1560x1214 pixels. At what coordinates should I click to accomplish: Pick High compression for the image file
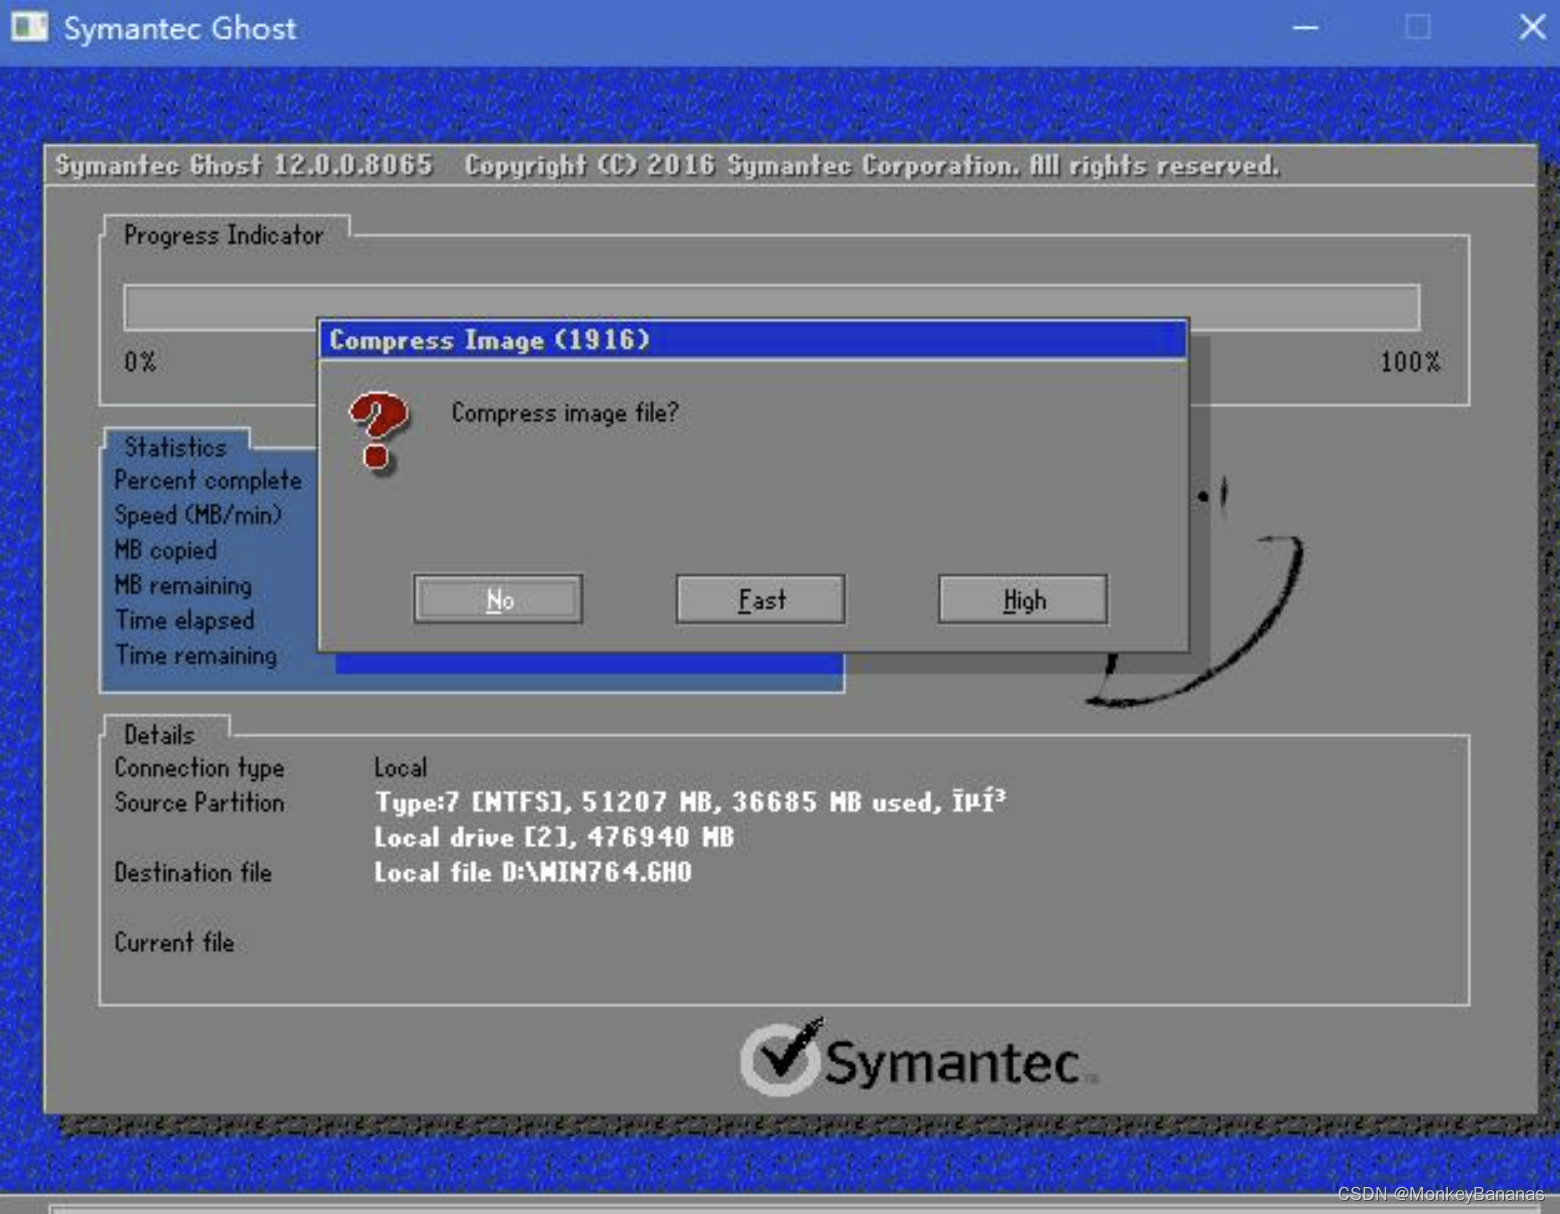(x=1023, y=599)
